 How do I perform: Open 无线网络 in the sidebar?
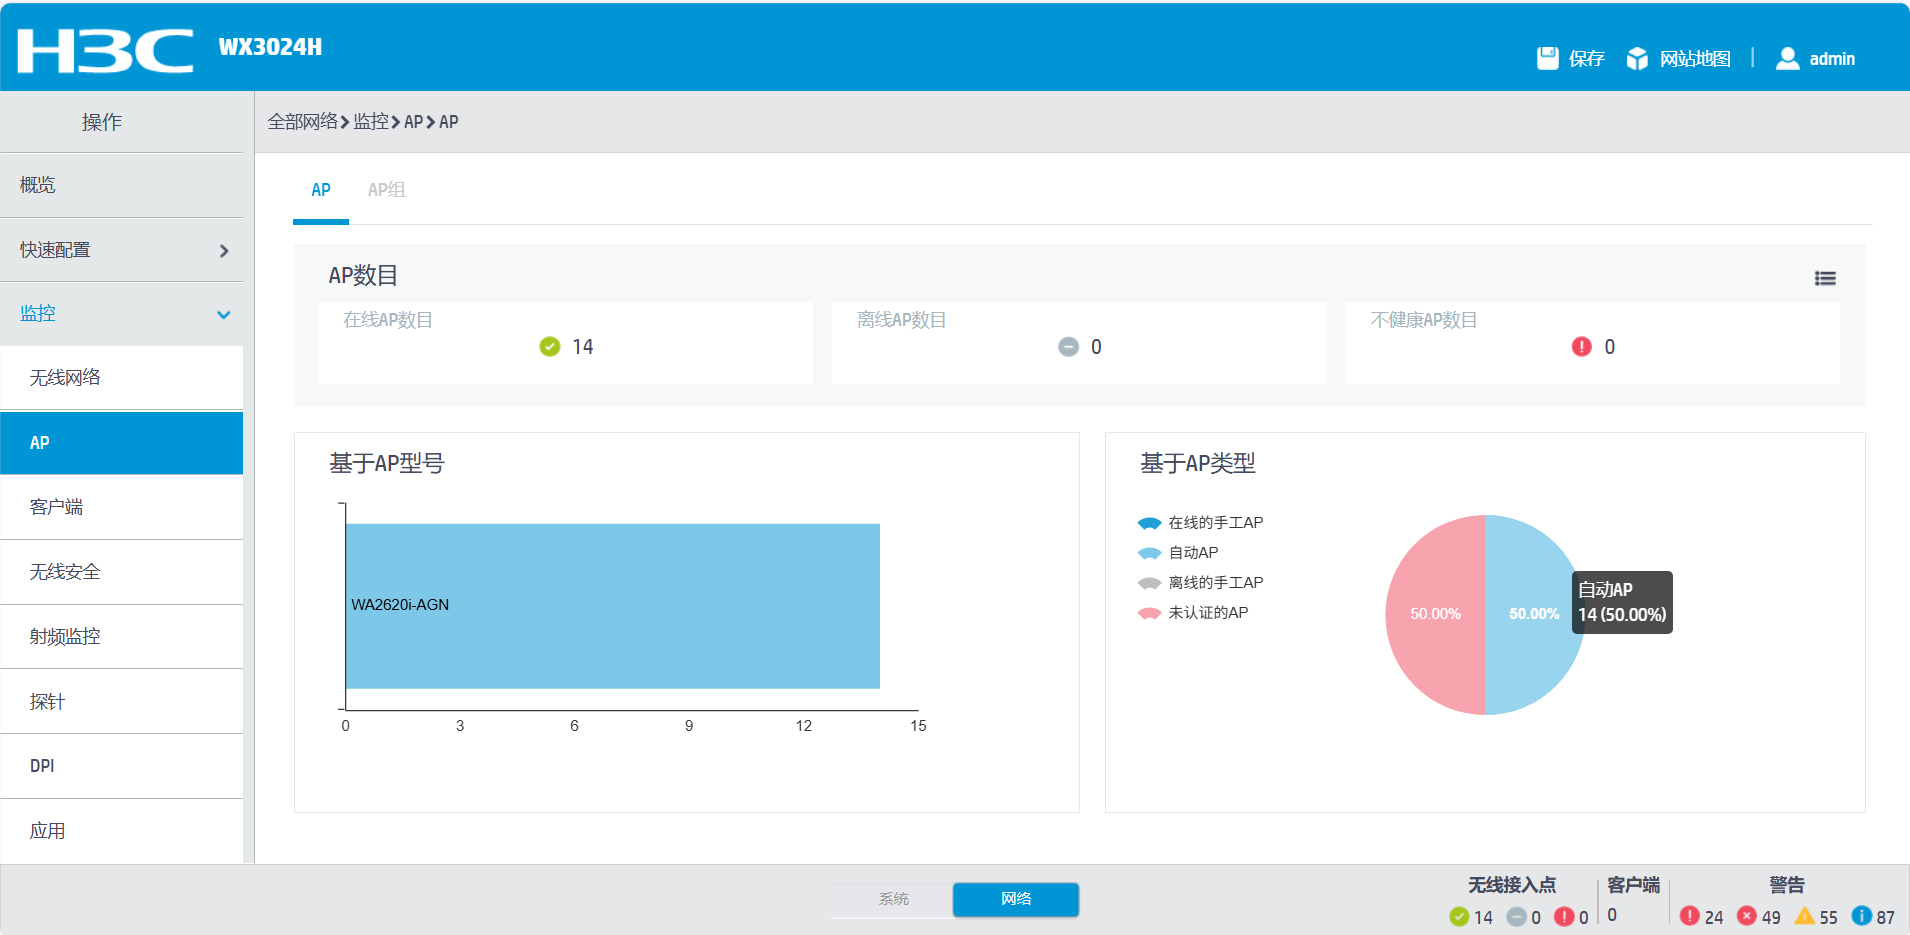point(121,378)
